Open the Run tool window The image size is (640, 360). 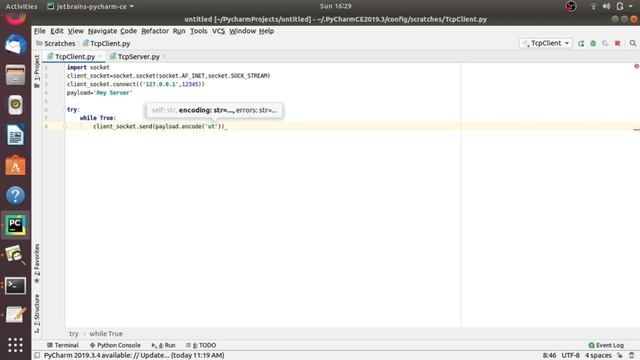point(163,345)
